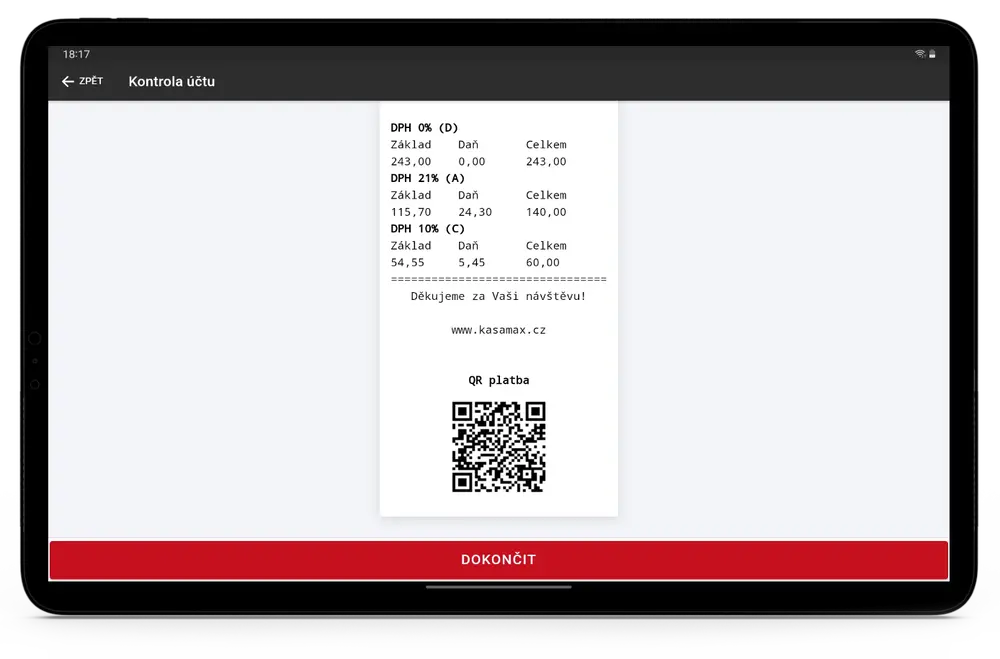Click the total value 140,00
Screen dimensions: 1000x659
click(546, 212)
